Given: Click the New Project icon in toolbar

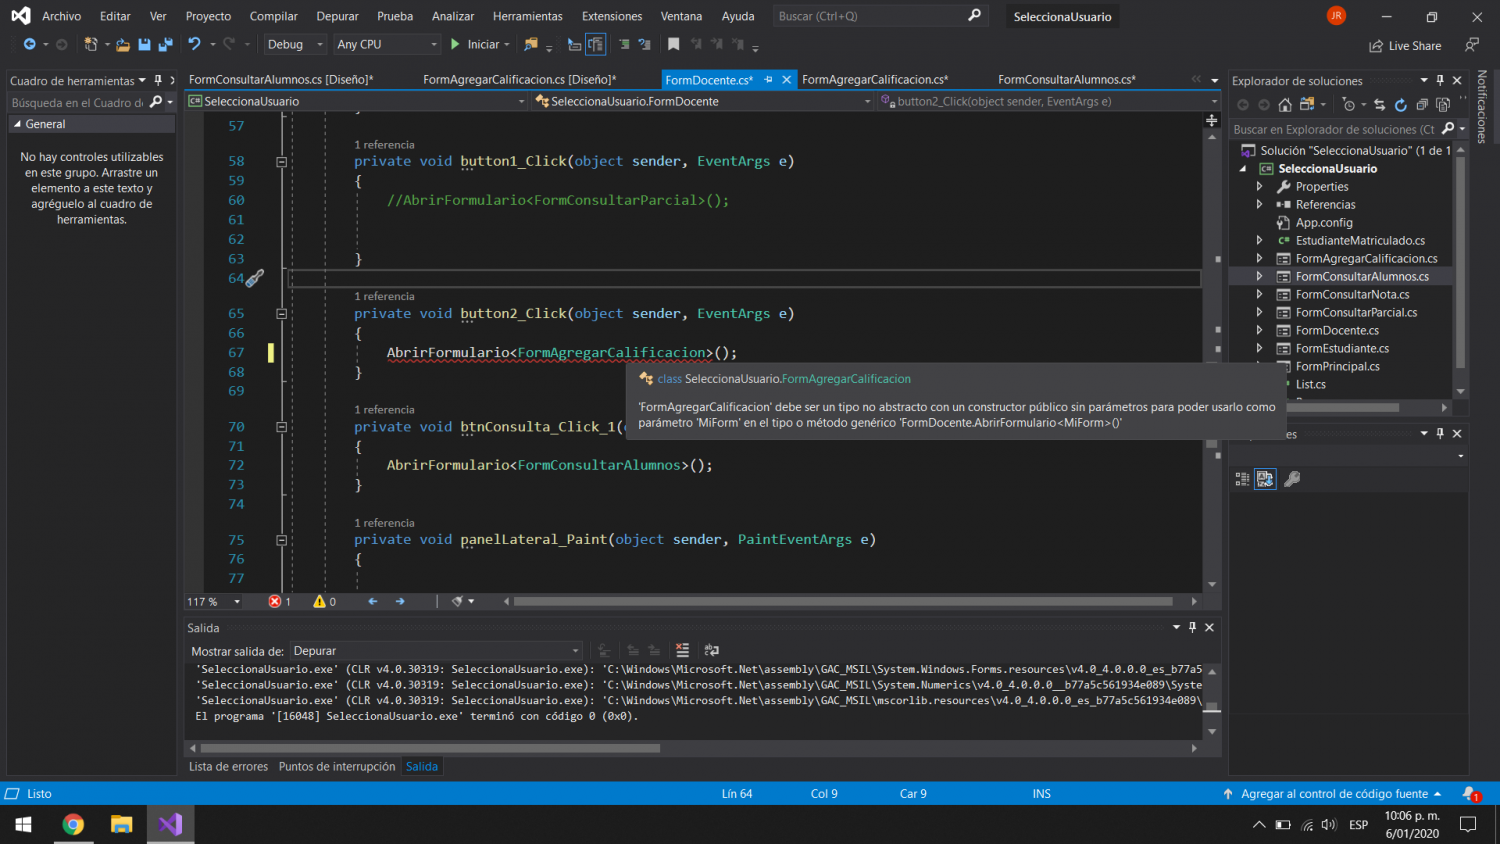Looking at the screenshot, I should tap(90, 44).
